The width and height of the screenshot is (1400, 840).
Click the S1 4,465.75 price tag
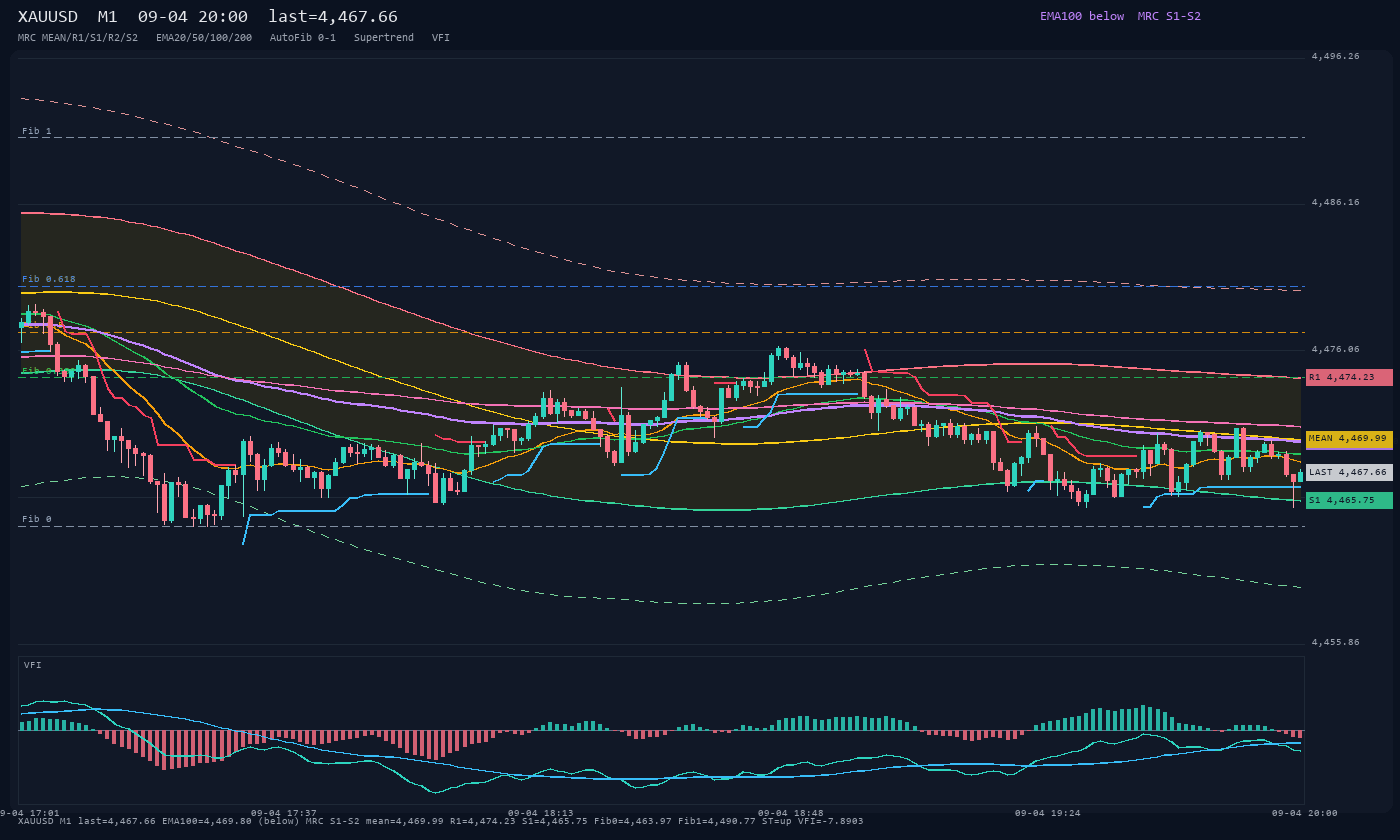[x=1349, y=500]
